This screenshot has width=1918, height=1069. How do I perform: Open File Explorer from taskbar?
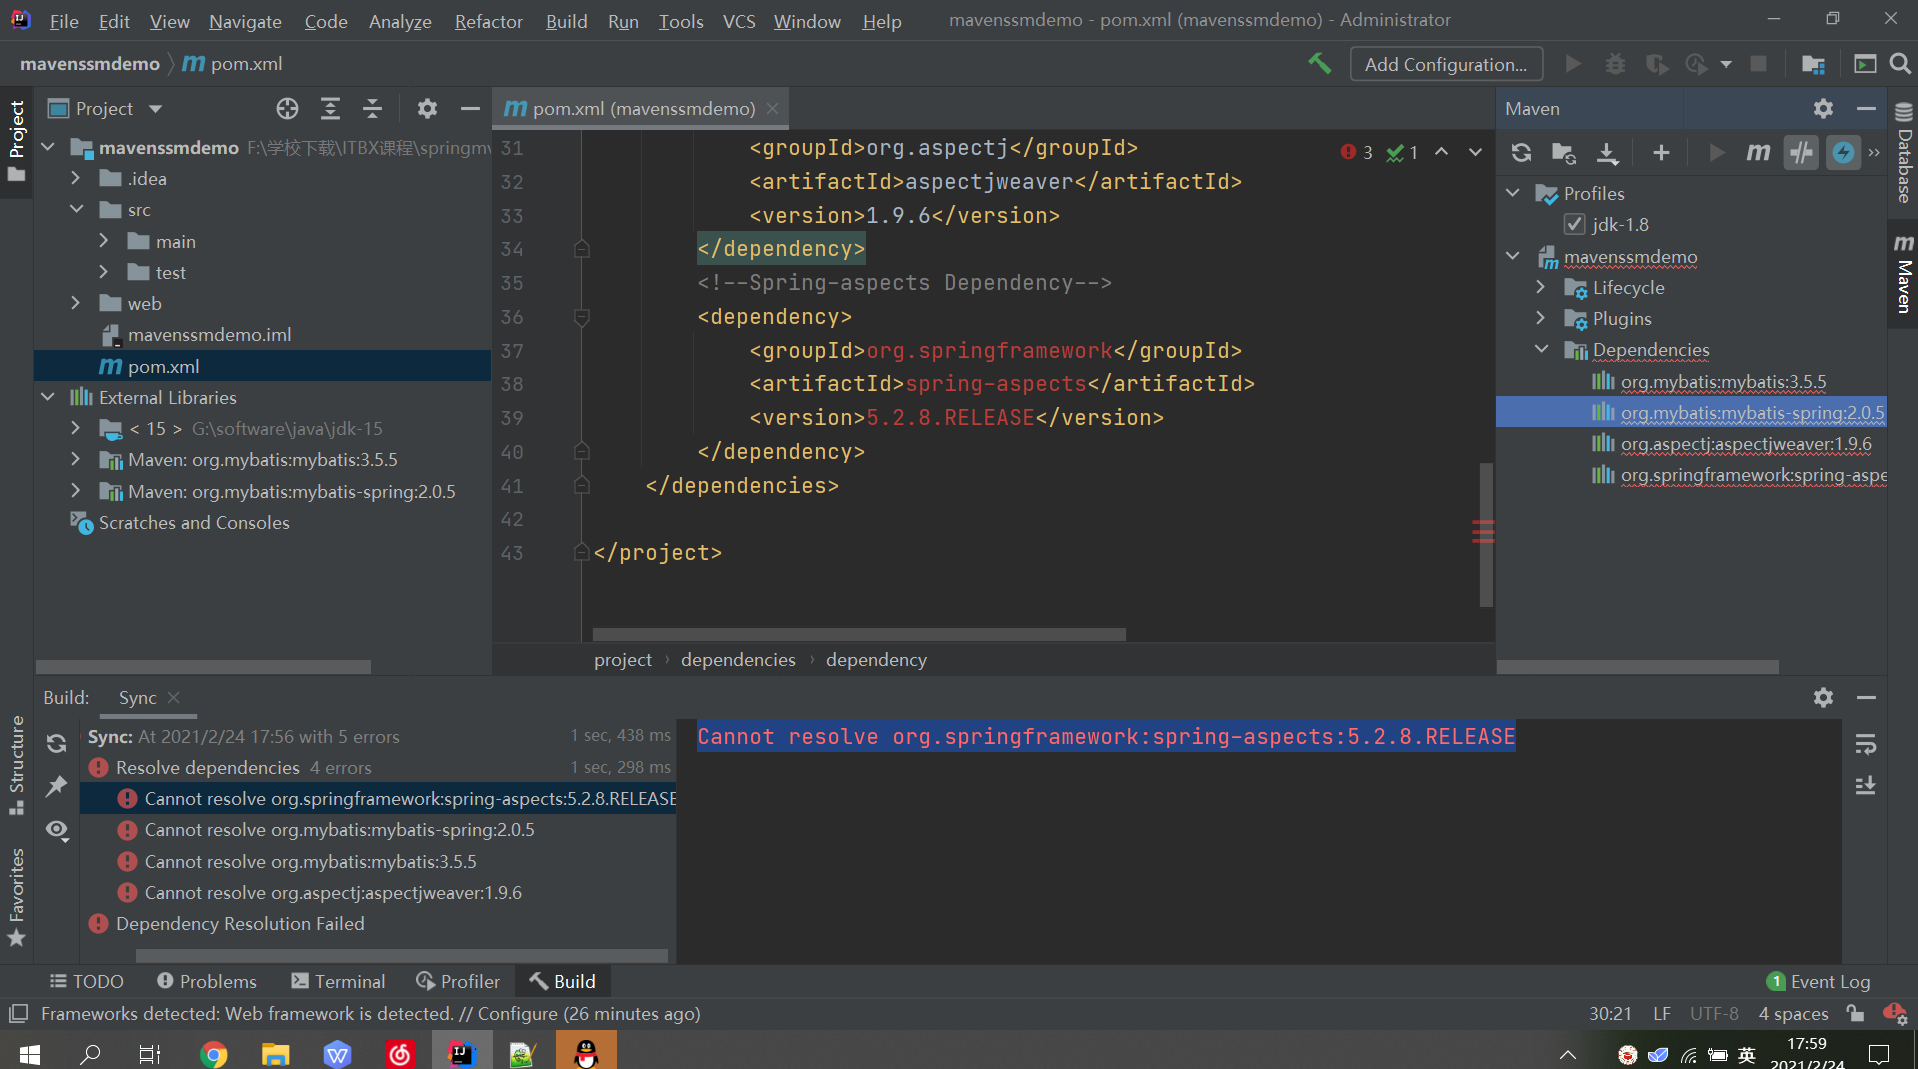(275, 1053)
